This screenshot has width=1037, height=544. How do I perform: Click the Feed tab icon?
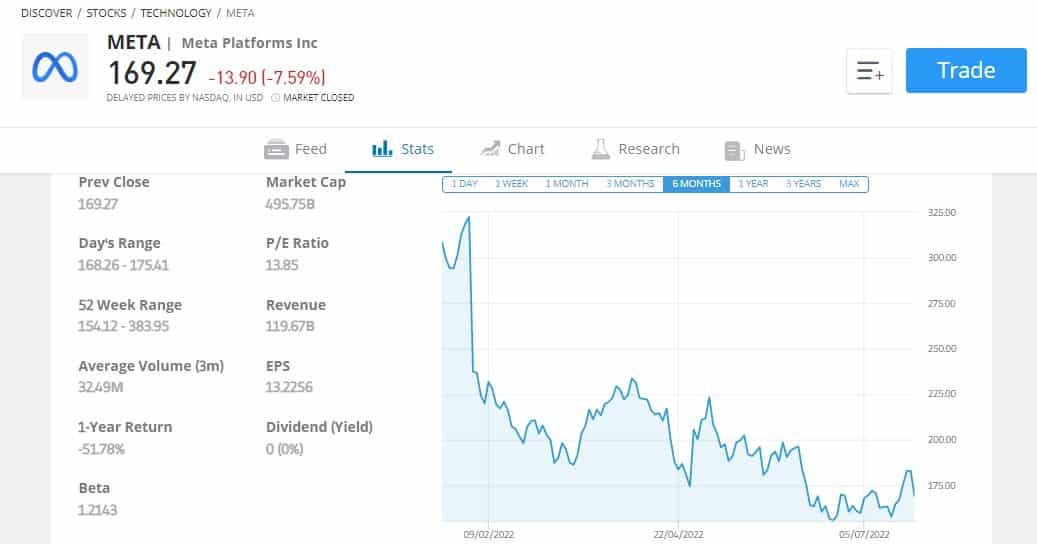pos(276,149)
